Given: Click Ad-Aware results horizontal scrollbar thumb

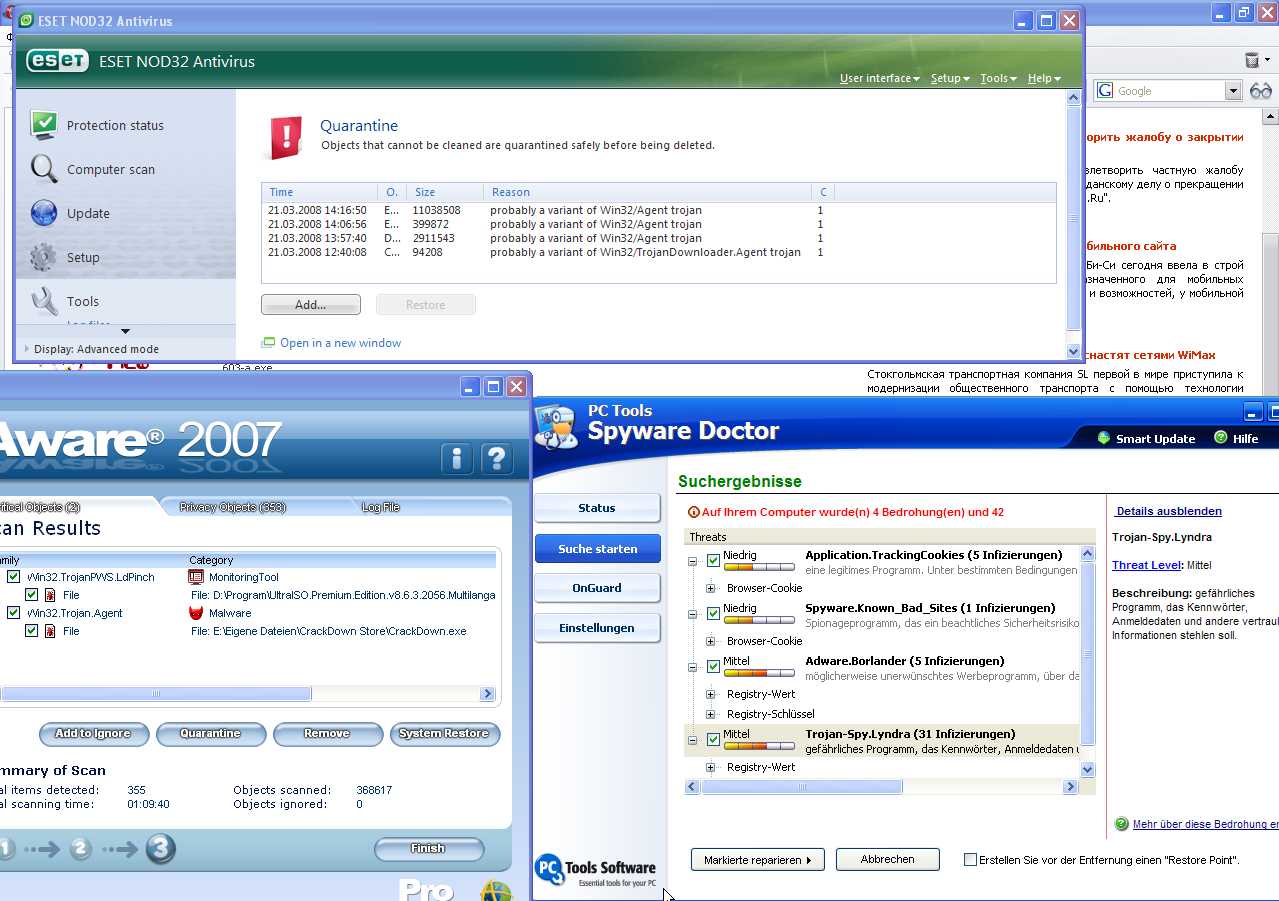Looking at the screenshot, I should (156, 694).
